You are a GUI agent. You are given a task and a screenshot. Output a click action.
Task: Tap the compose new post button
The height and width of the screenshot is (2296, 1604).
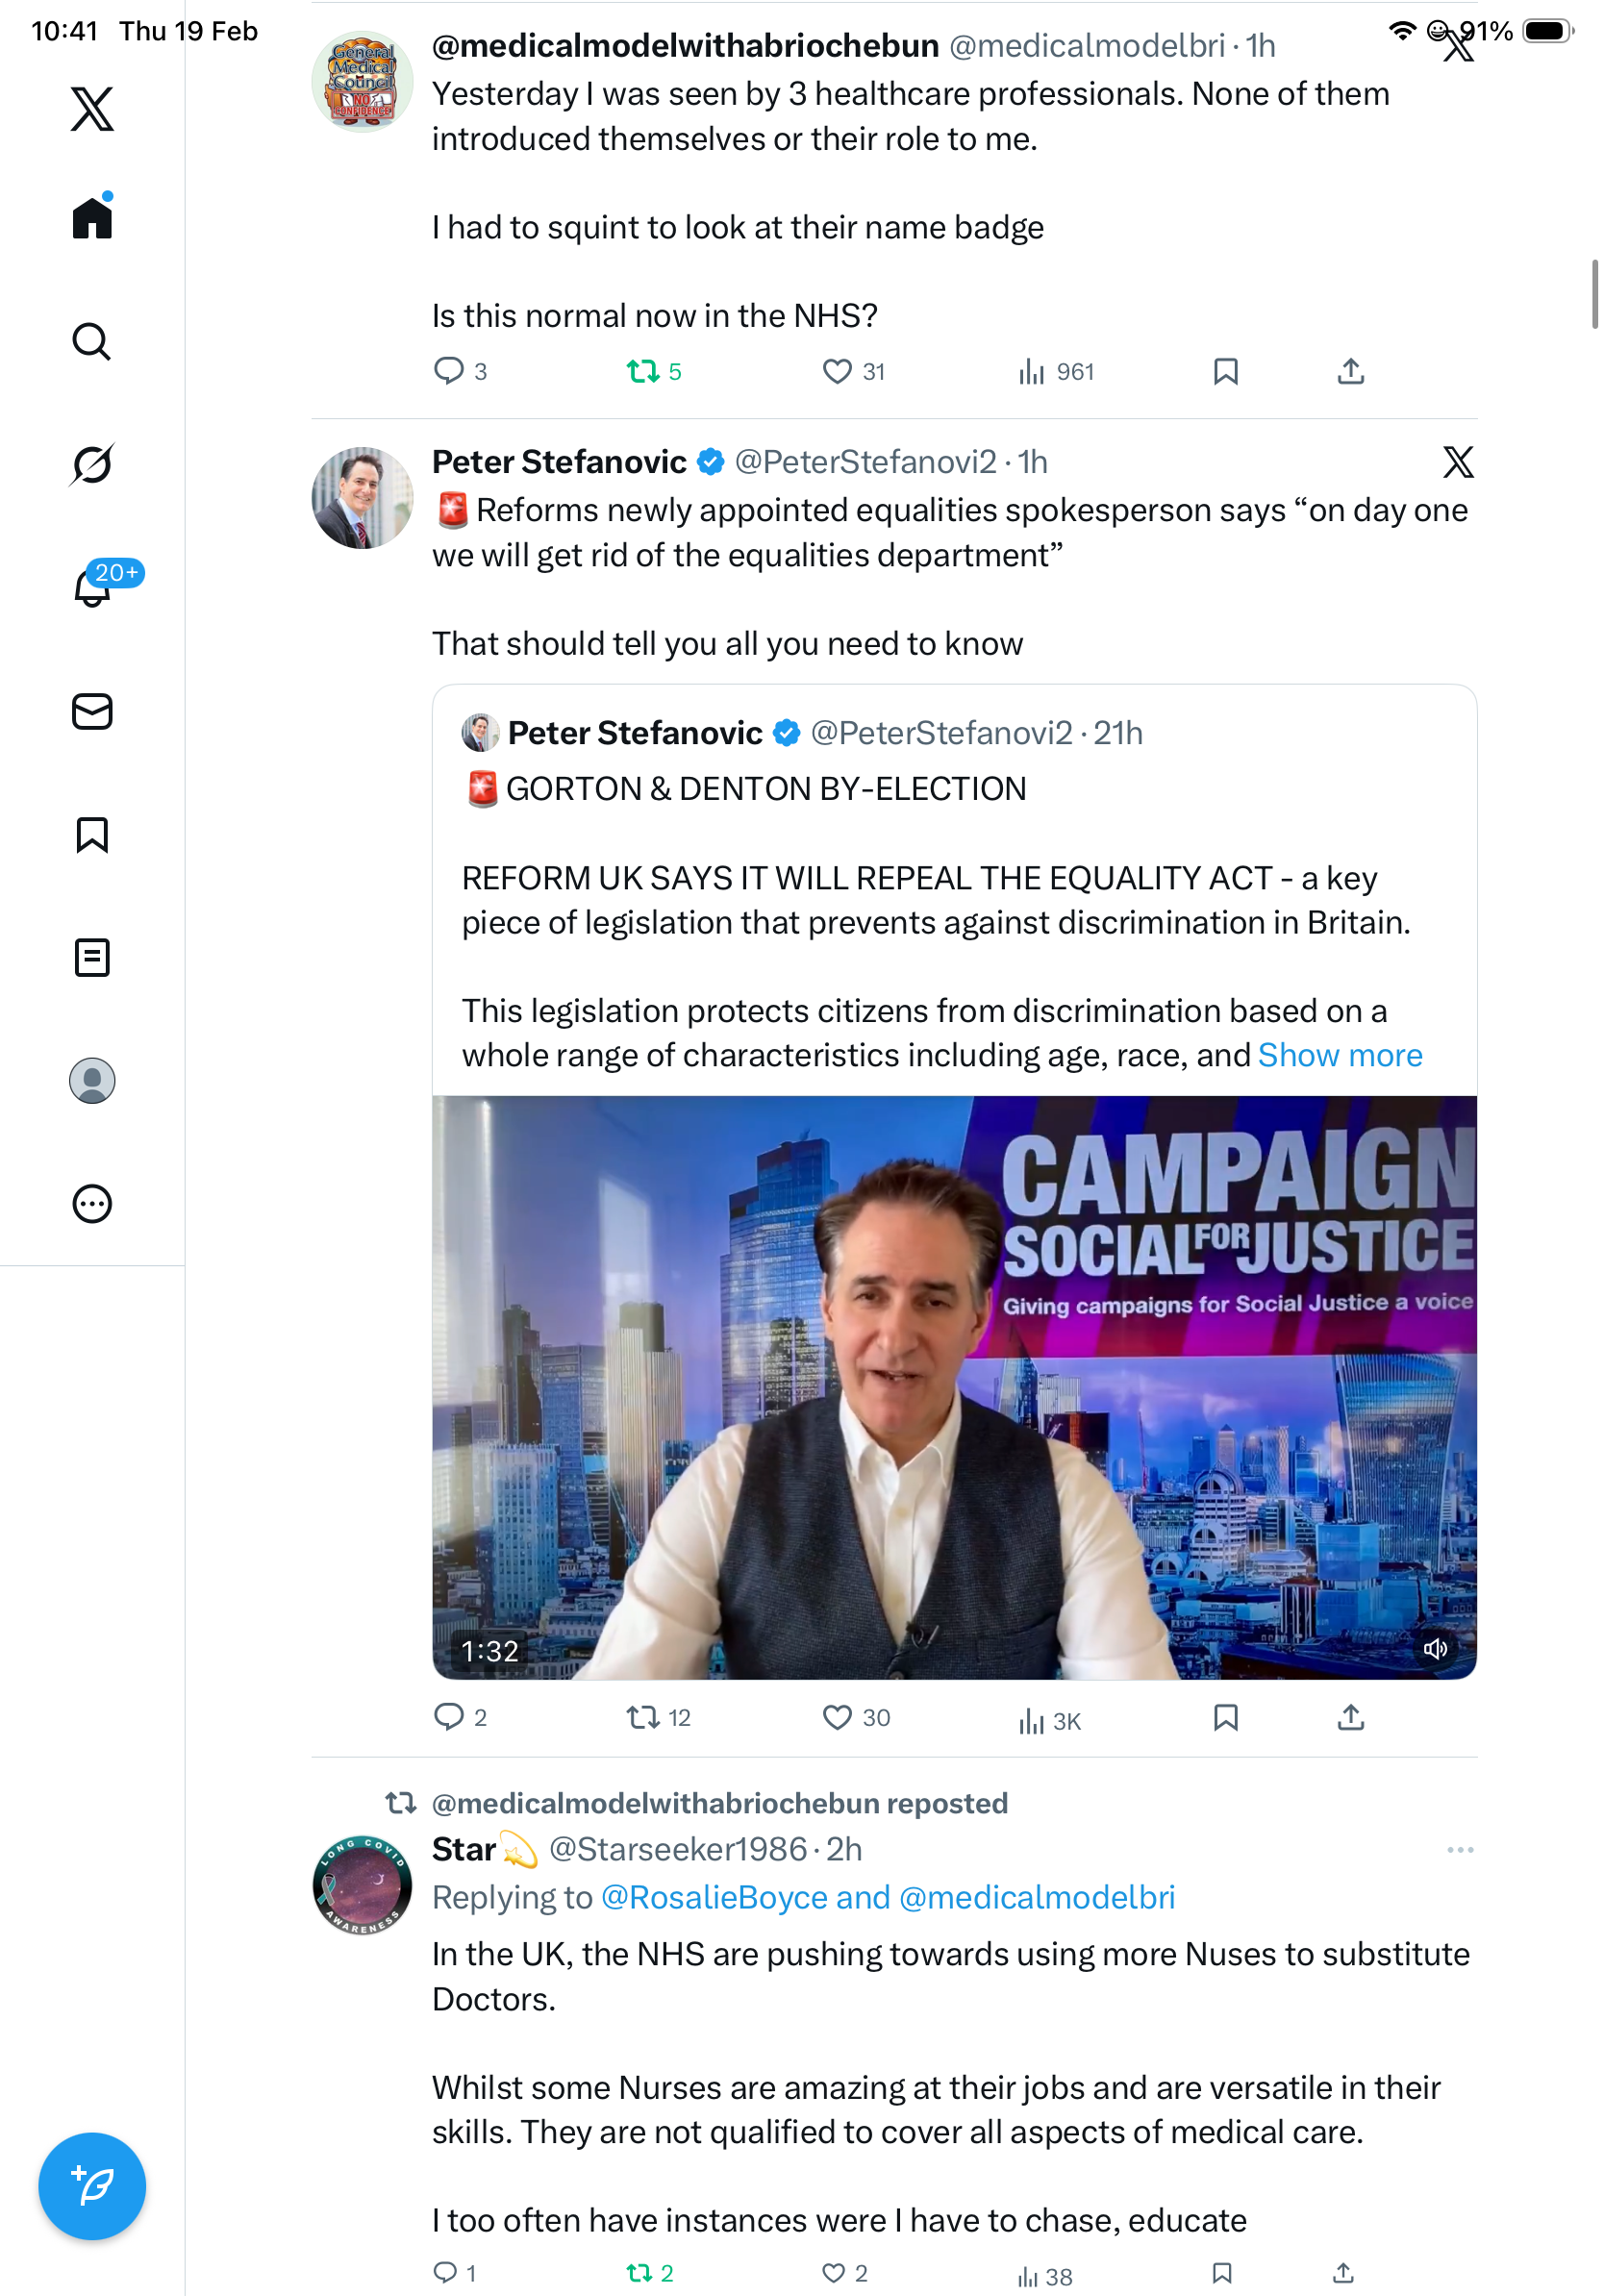(x=92, y=2186)
